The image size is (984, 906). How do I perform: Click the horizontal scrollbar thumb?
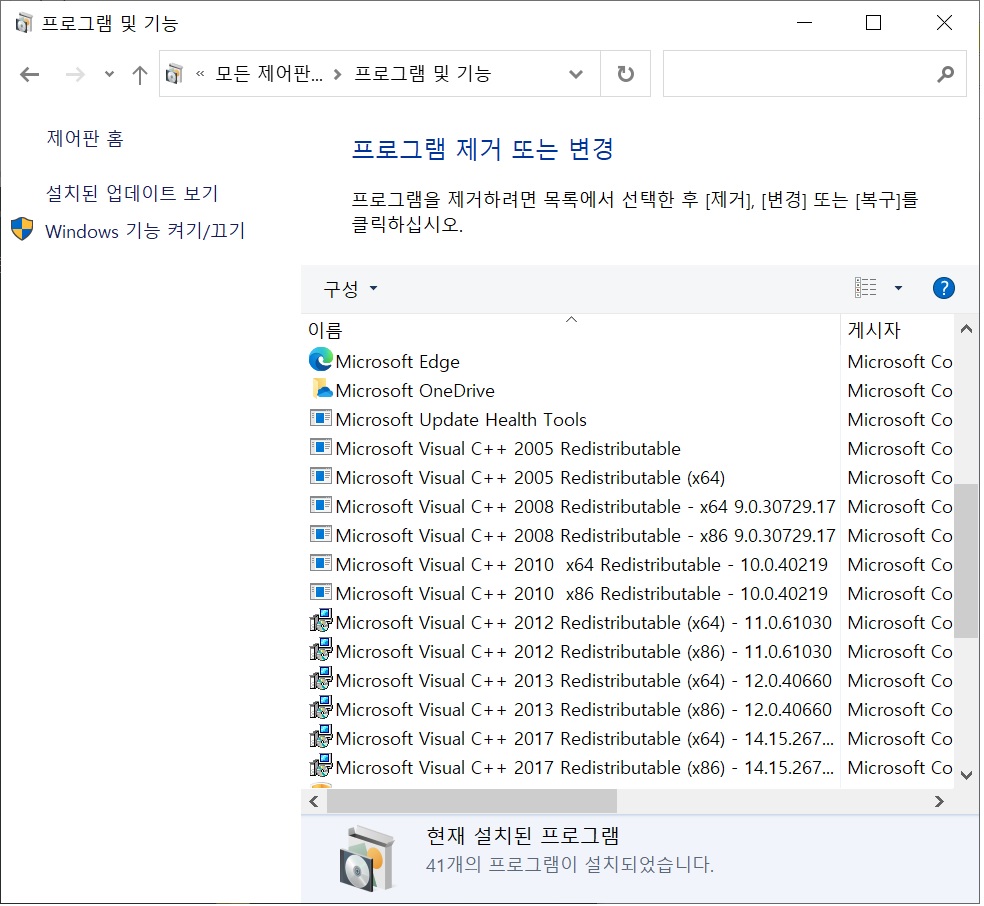tap(472, 801)
